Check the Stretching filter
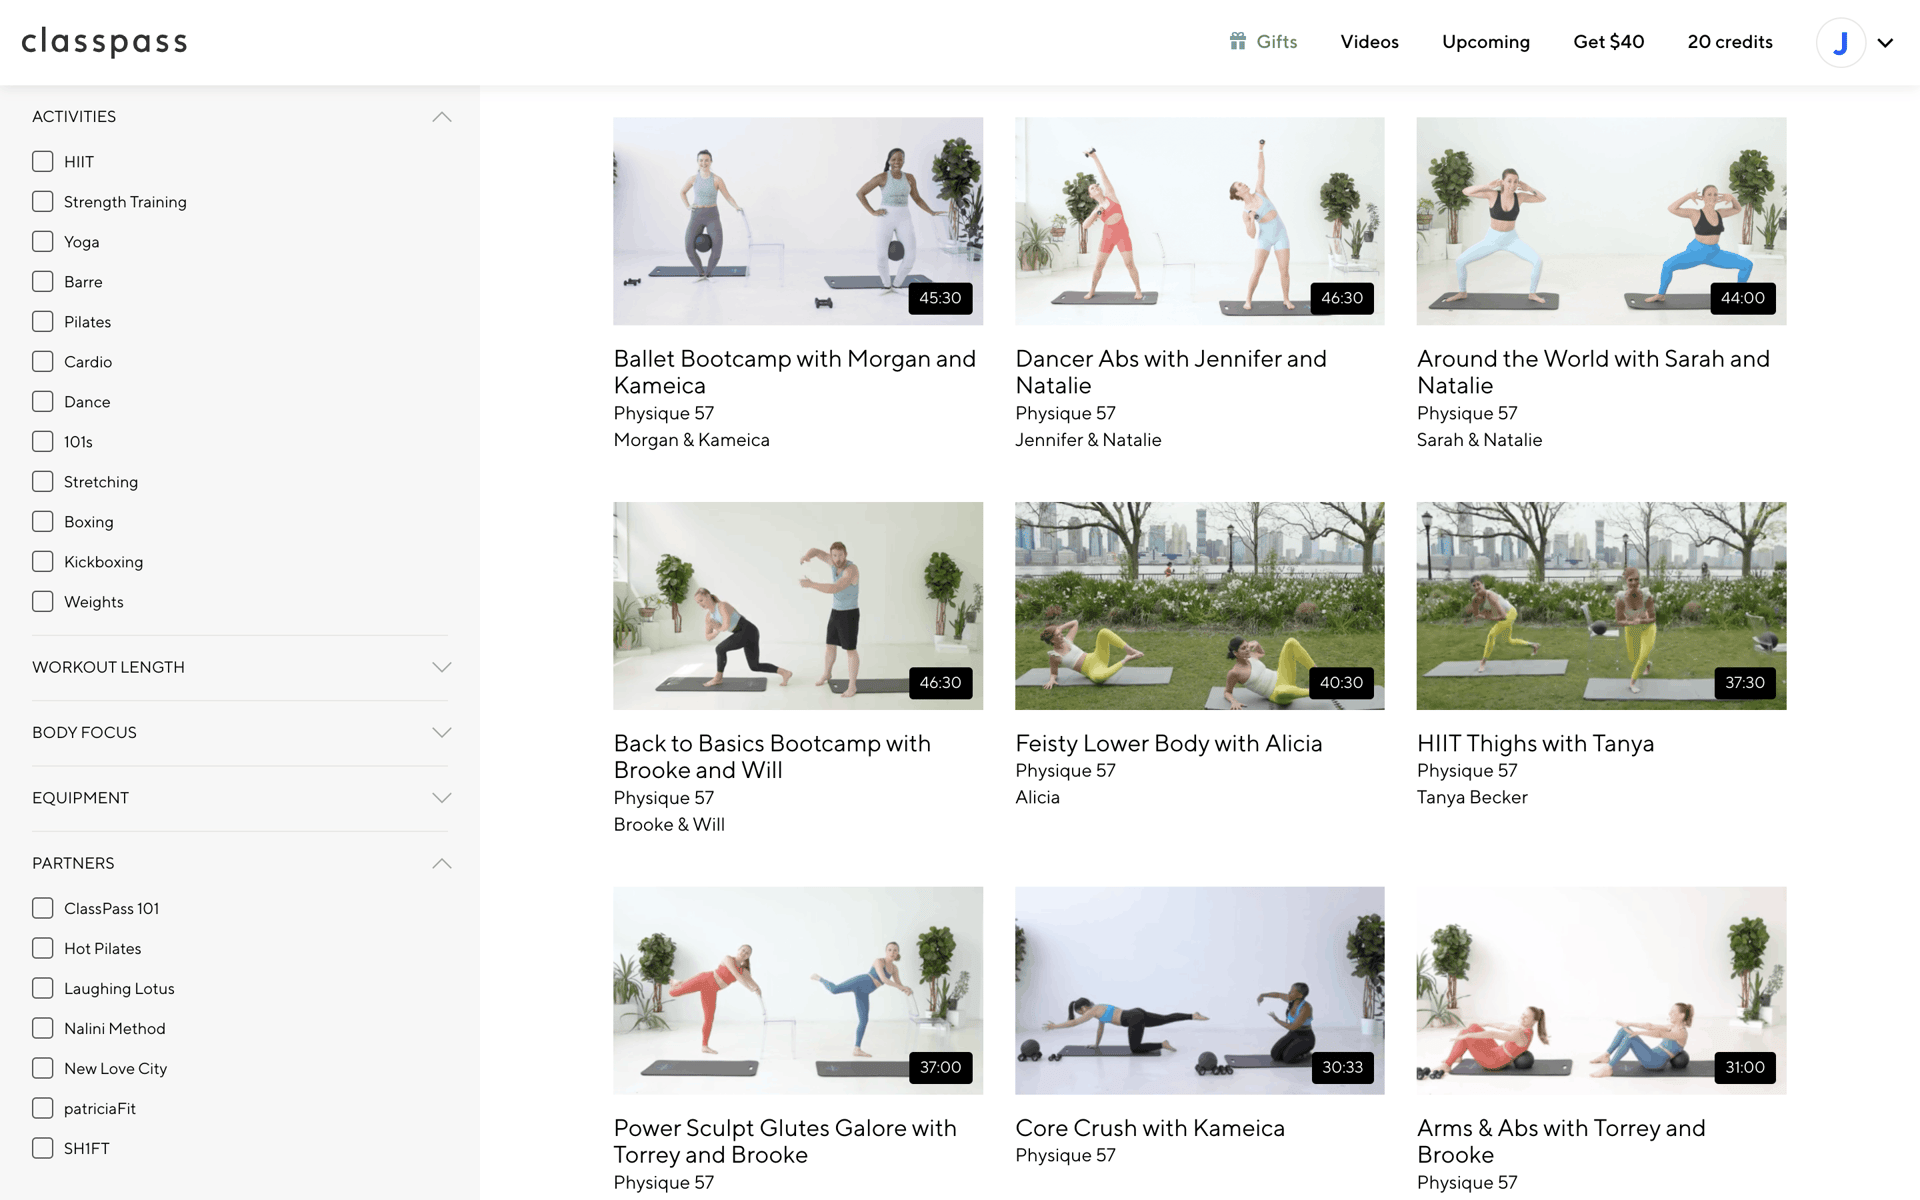 pos(42,481)
